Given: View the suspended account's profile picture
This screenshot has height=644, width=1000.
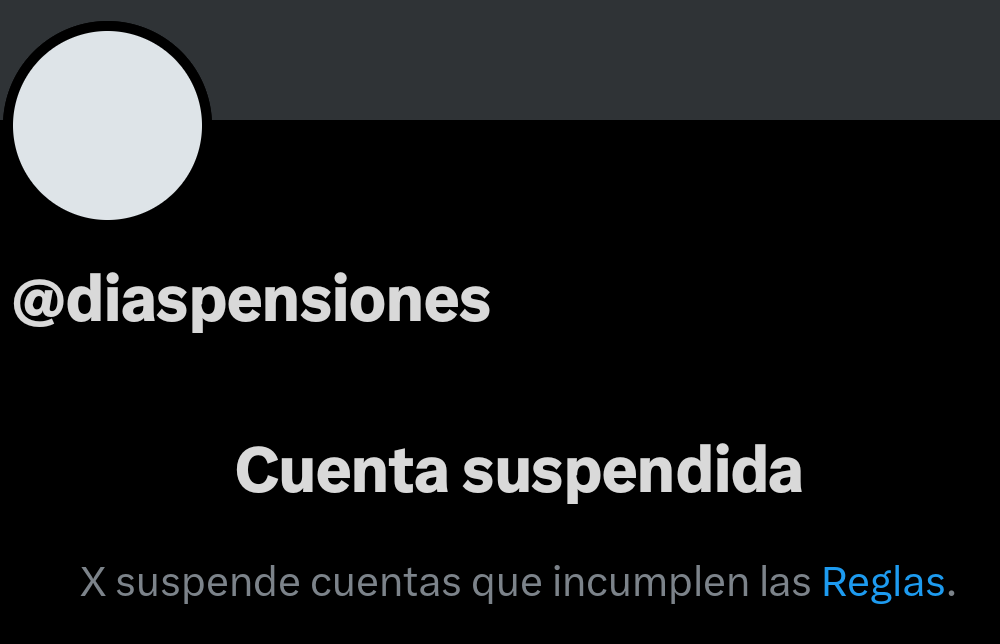Looking at the screenshot, I should point(107,125).
